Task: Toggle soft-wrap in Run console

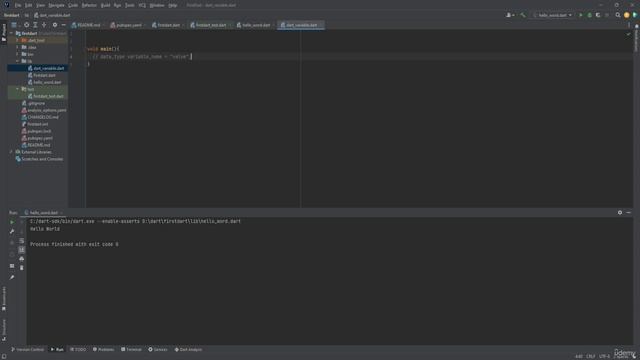Action: coord(22,241)
